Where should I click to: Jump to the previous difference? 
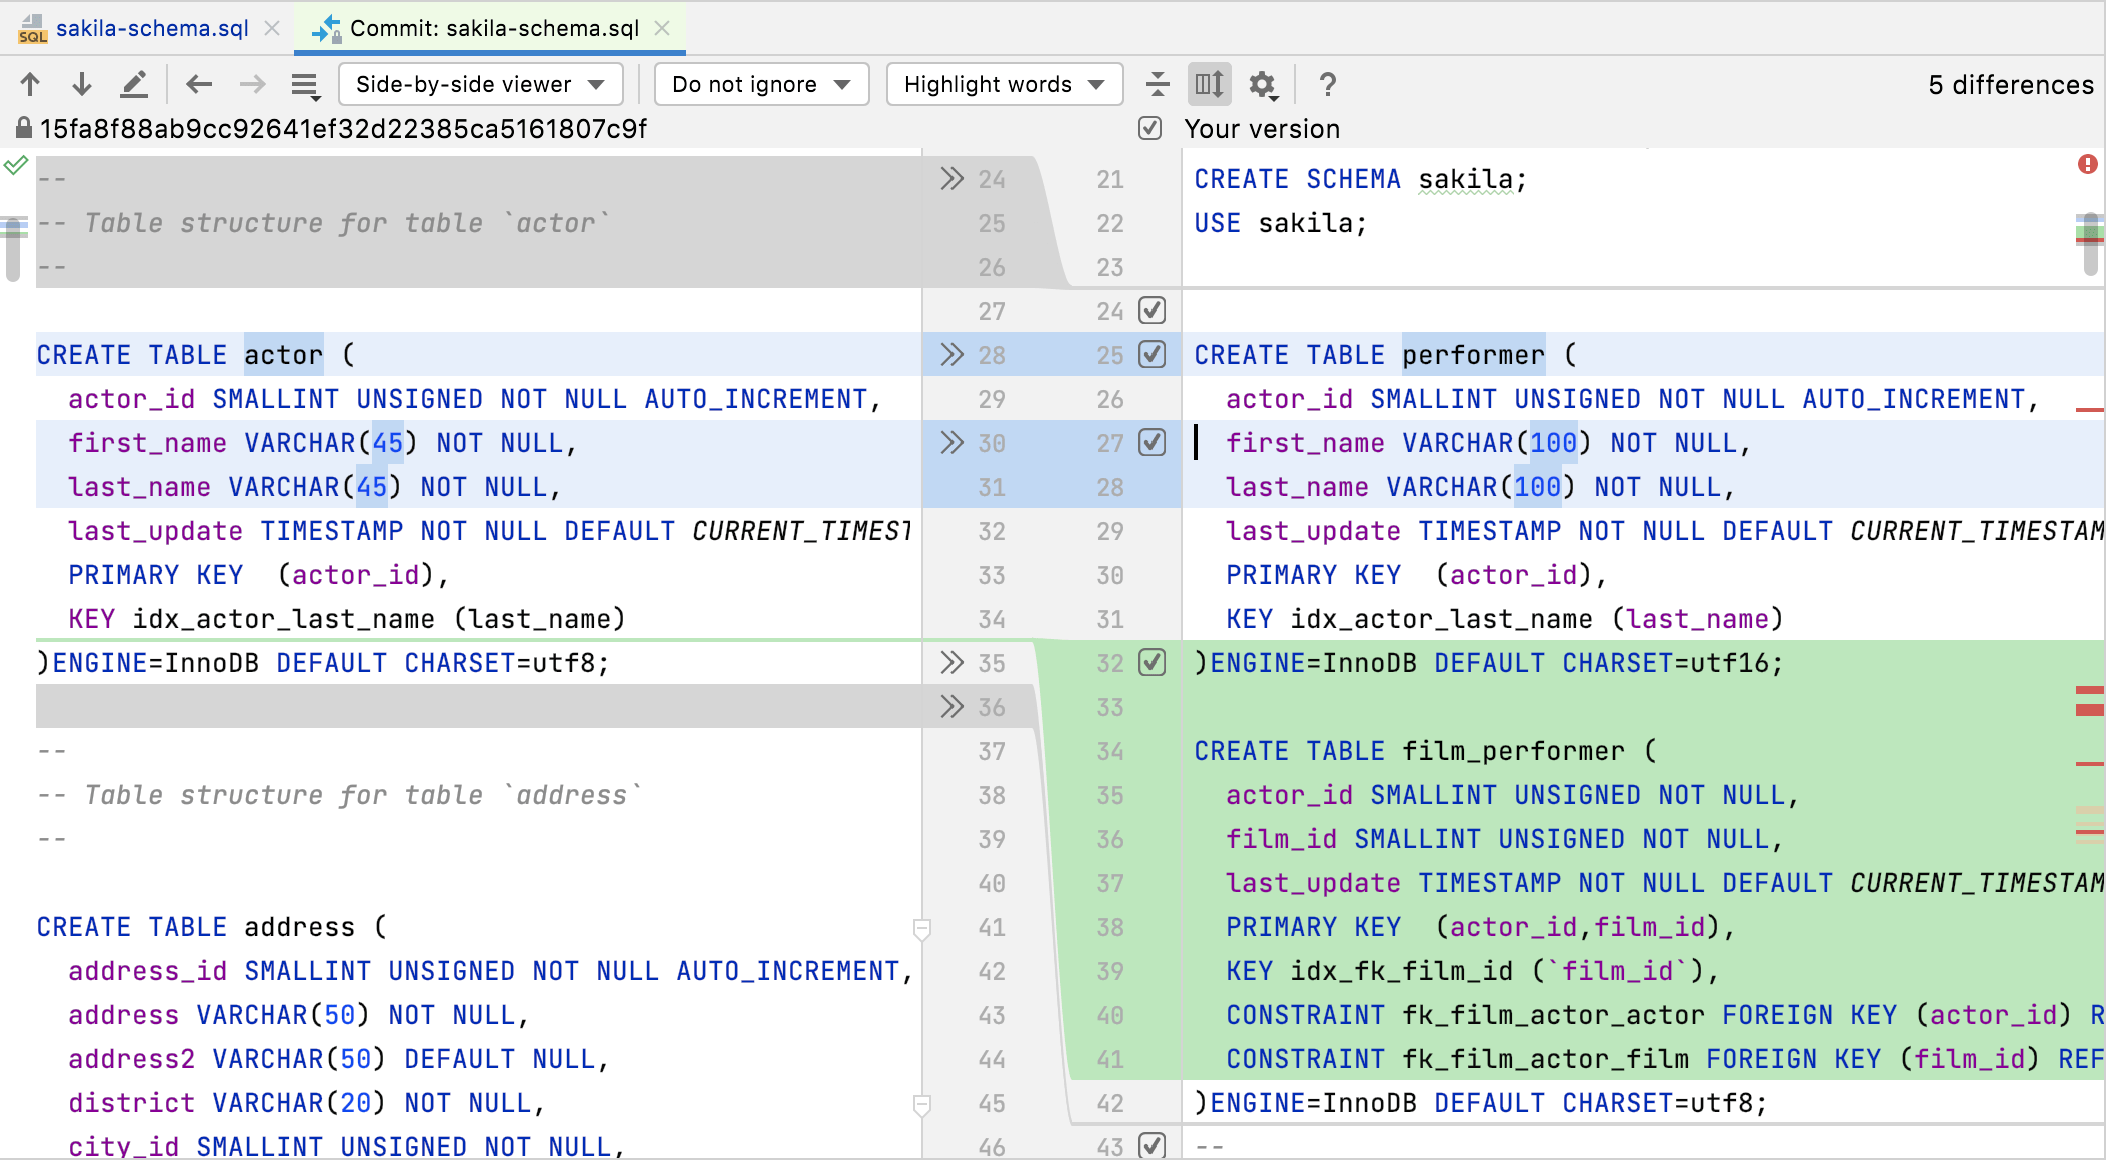point(31,84)
